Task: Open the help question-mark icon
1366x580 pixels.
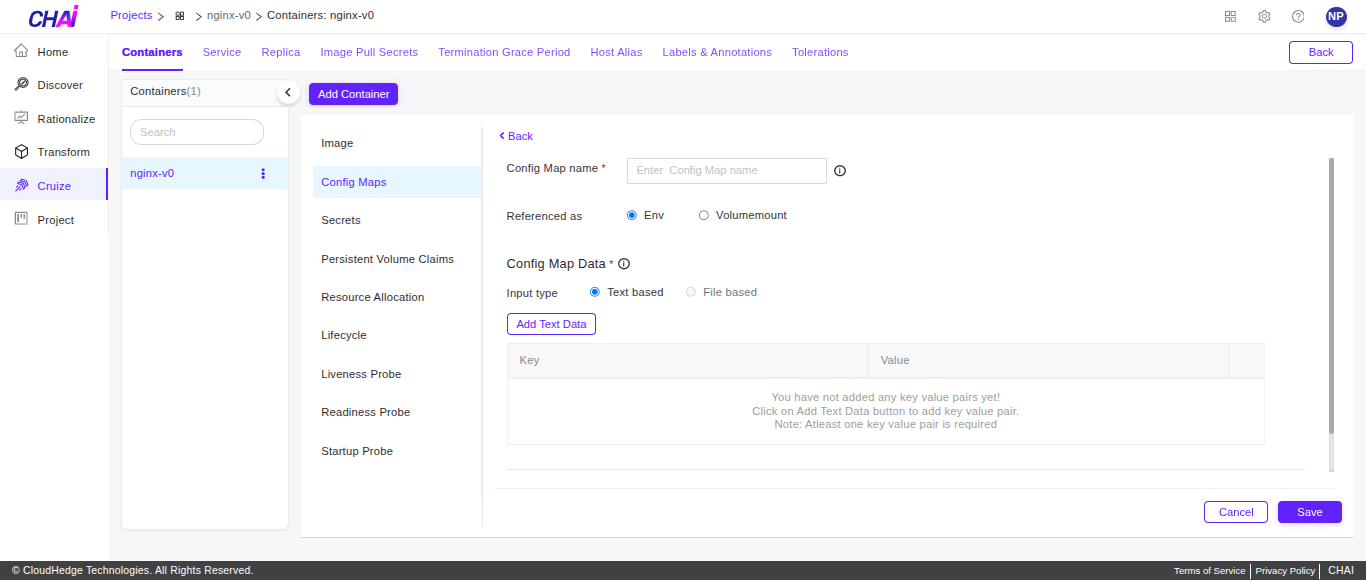Action: (1298, 16)
